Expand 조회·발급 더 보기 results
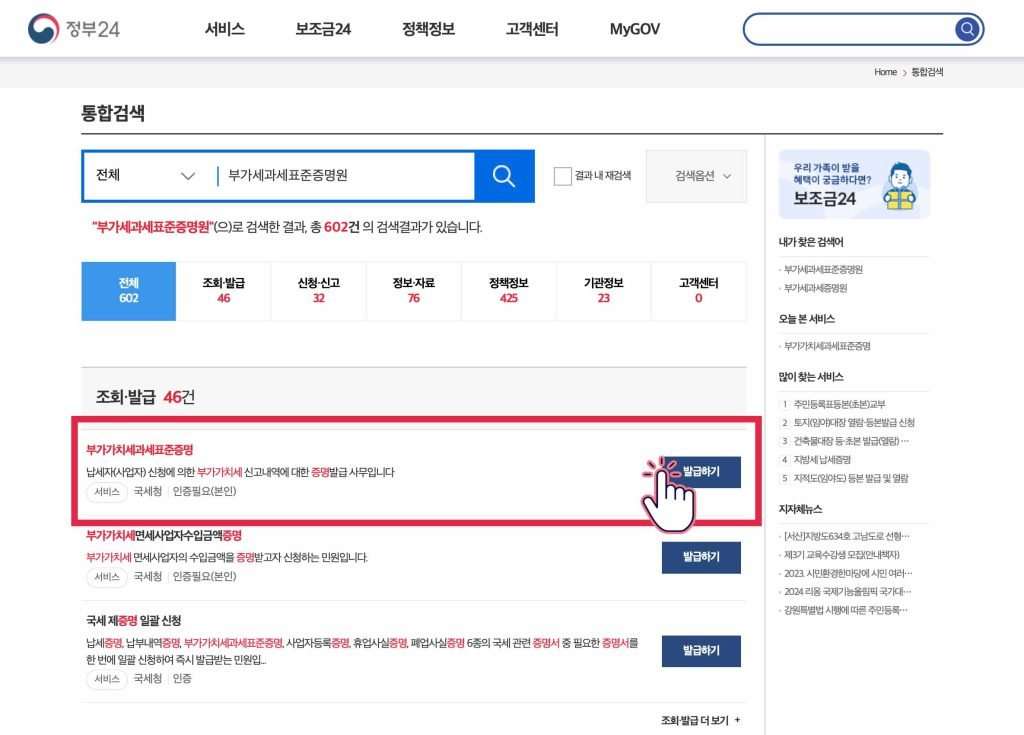 coord(700,720)
